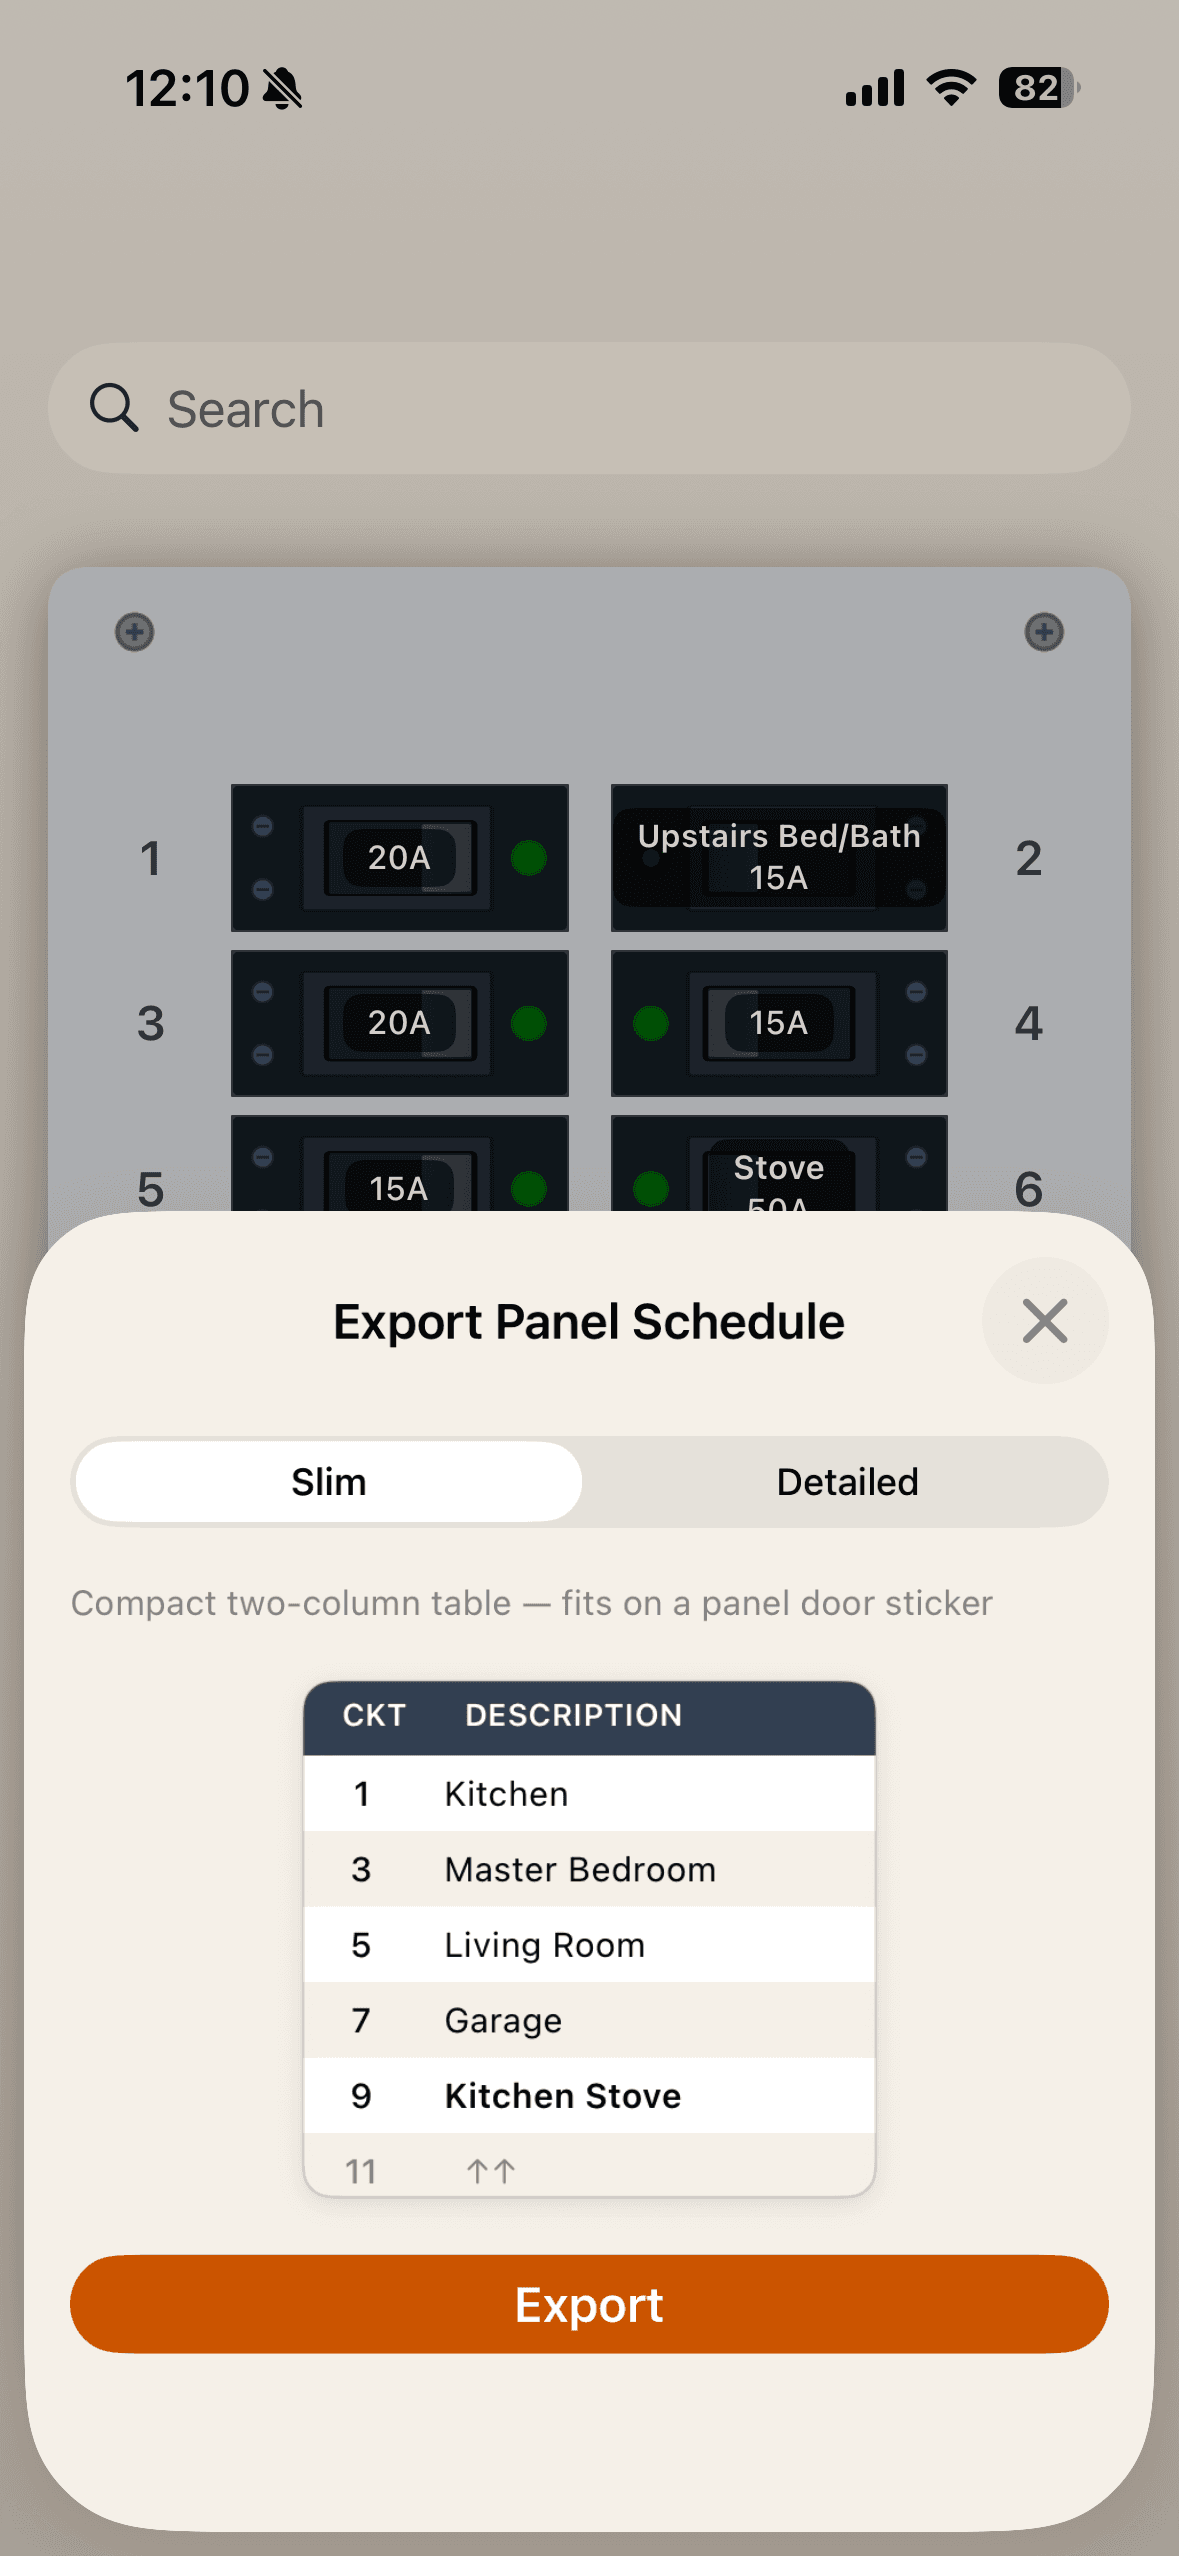This screenshot has width=1179, height=2556.
Task: Expand circuit 11 using the double-arrow indicator
Action: click(490, 2169)
